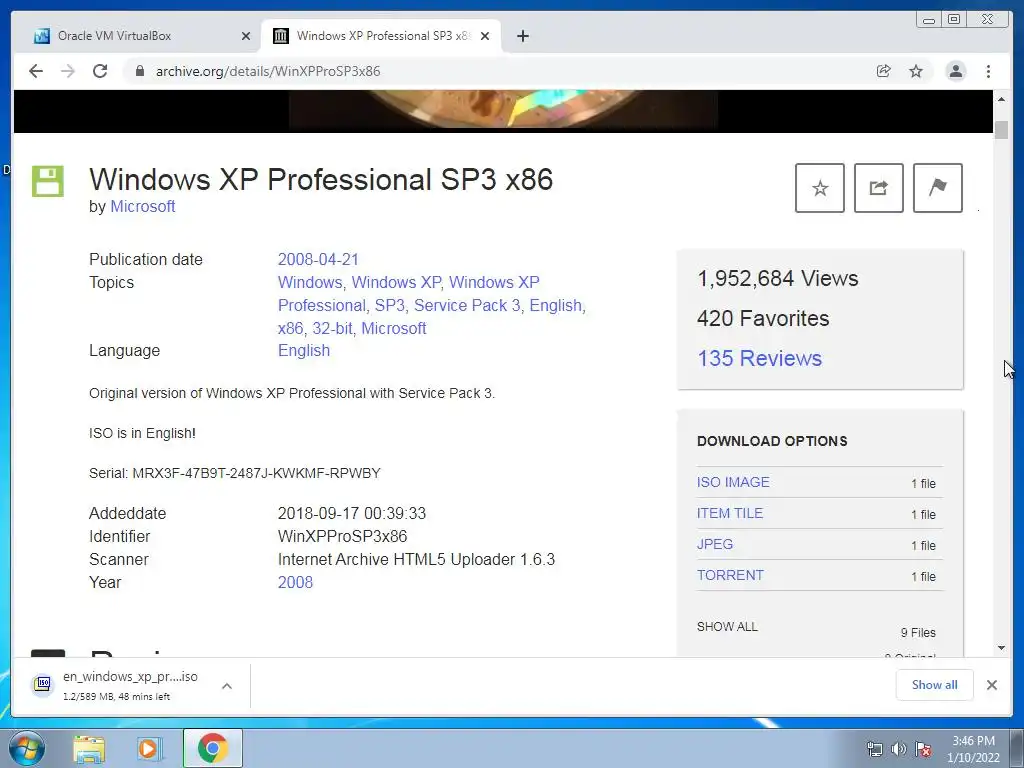Close the downloads bar
This screenshot has width=1024, height=768.
[x=991, y=684]
